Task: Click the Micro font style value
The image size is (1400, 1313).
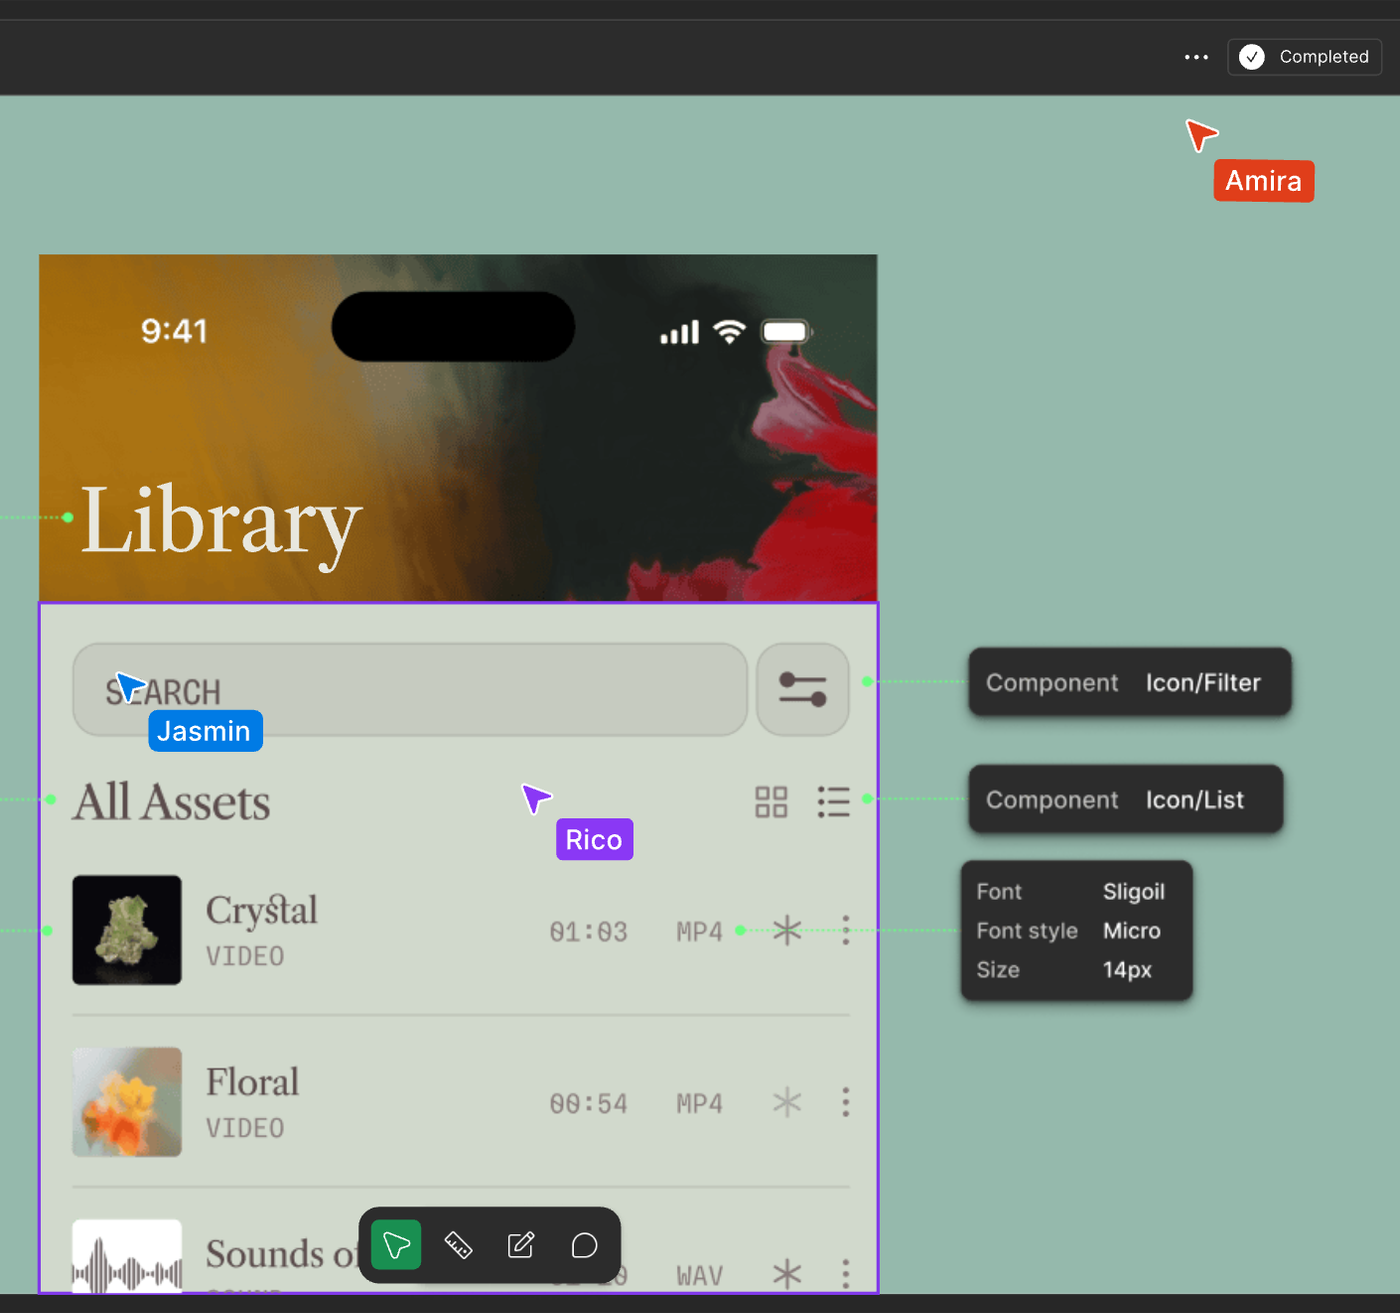Action: click(x=1132, y=930)
